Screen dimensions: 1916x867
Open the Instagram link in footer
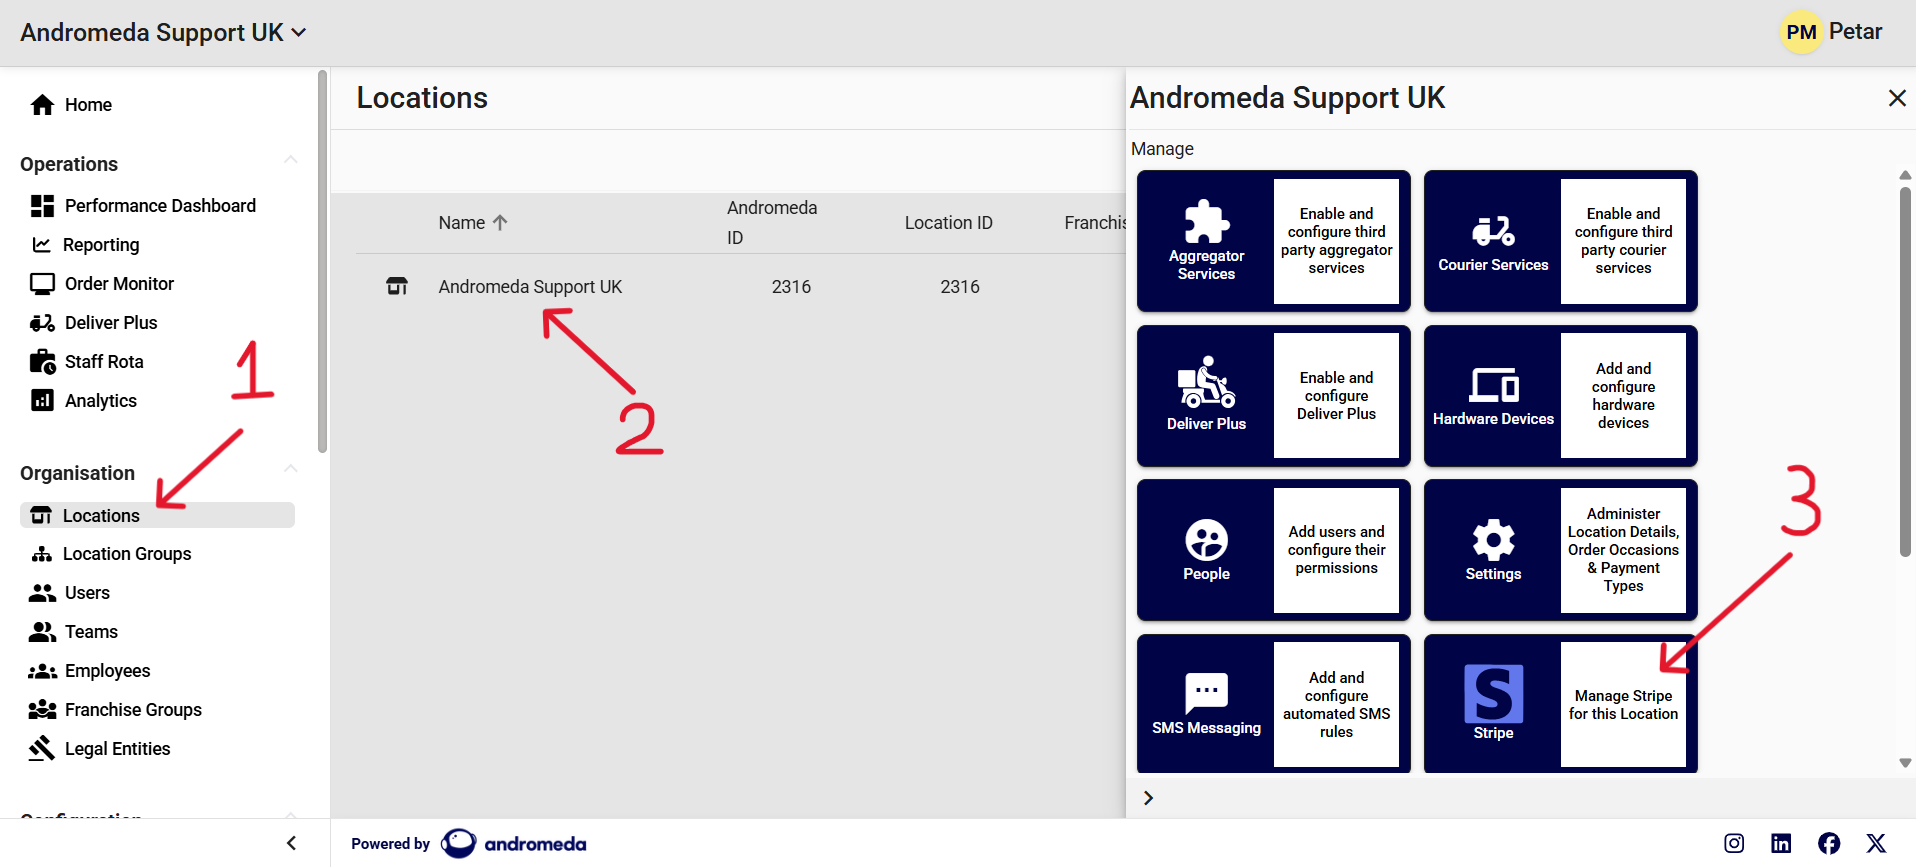[1734, 843]
